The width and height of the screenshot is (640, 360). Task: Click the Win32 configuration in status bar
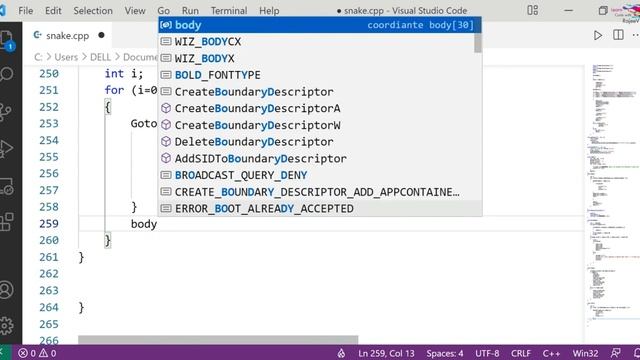(x=585, y=353)
